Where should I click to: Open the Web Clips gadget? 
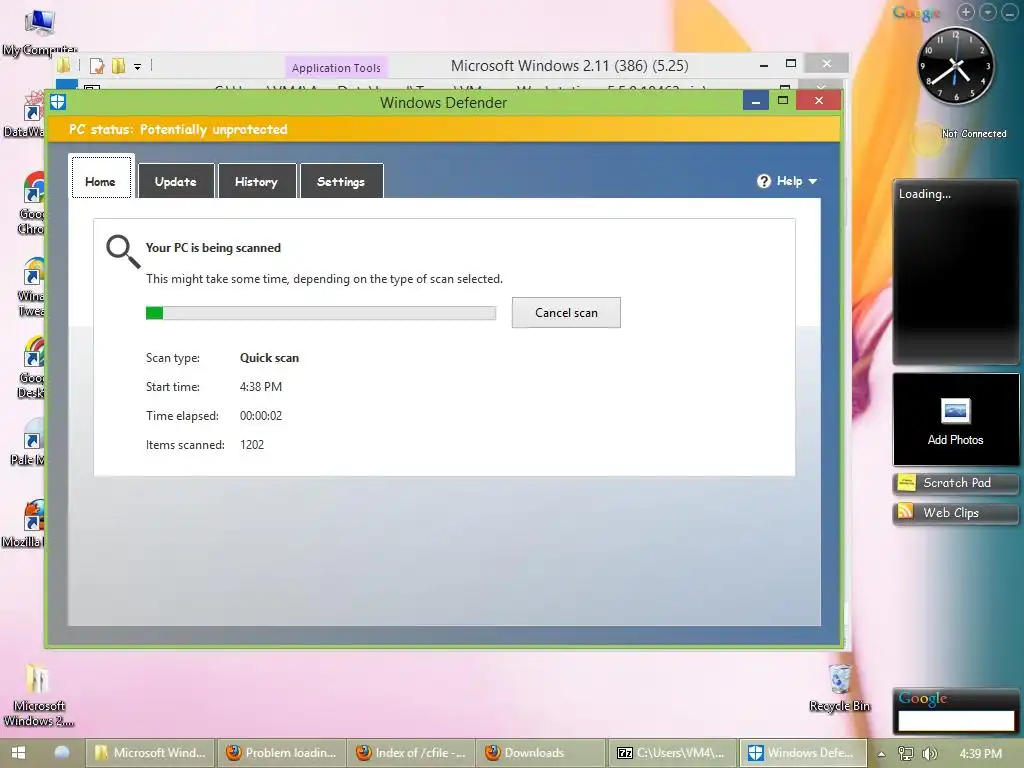point(955,513)
